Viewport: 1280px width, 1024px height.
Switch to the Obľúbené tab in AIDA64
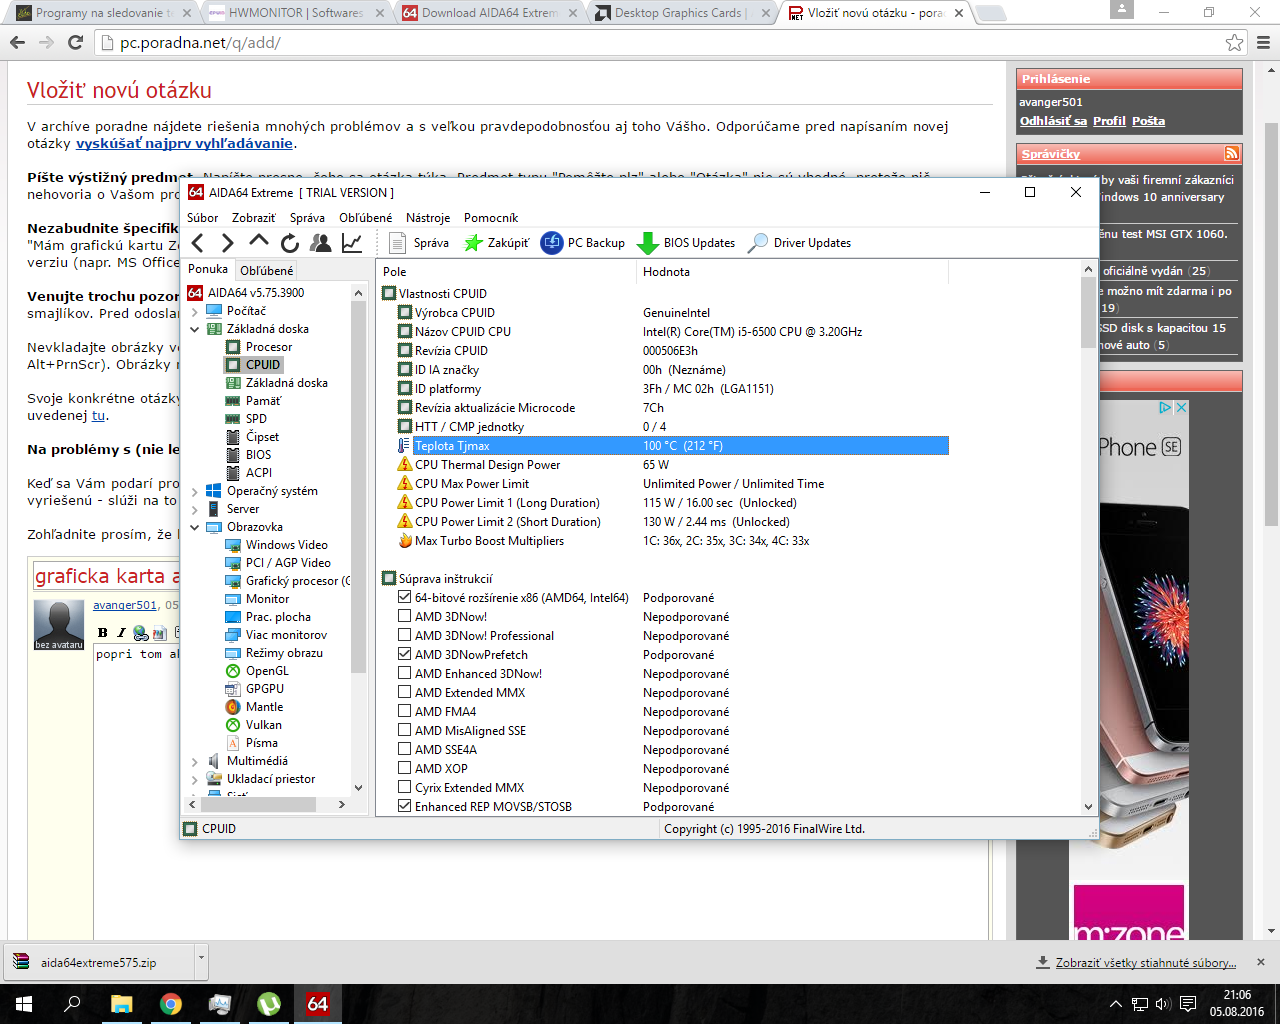267,270
